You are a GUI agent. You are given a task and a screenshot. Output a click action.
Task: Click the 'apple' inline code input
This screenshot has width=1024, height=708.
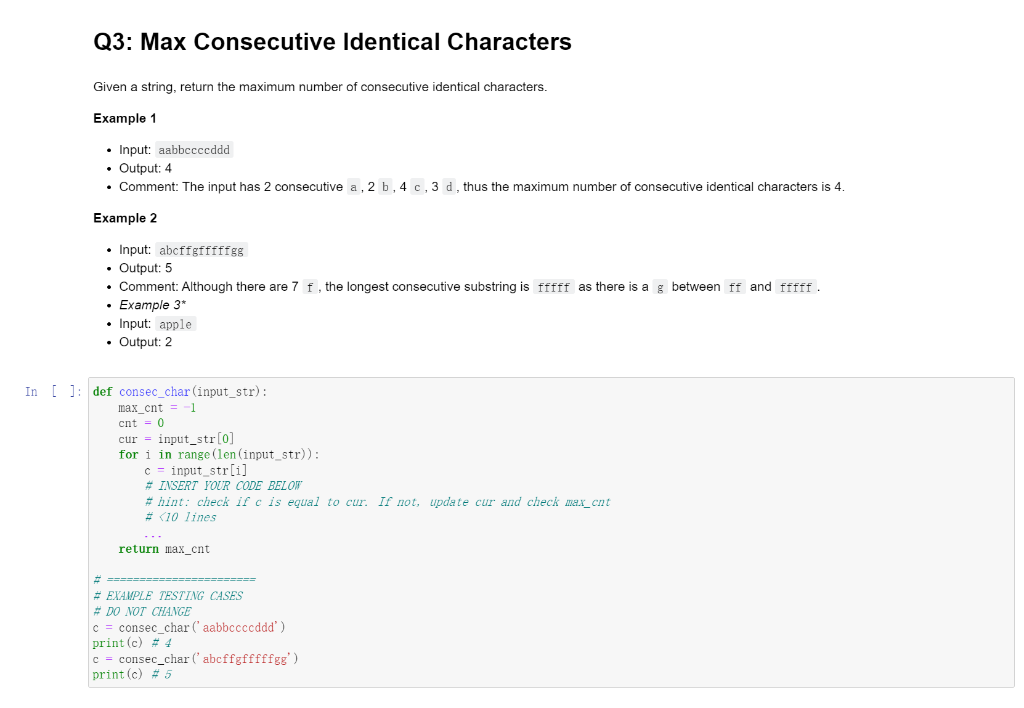[x=176, y=324]
